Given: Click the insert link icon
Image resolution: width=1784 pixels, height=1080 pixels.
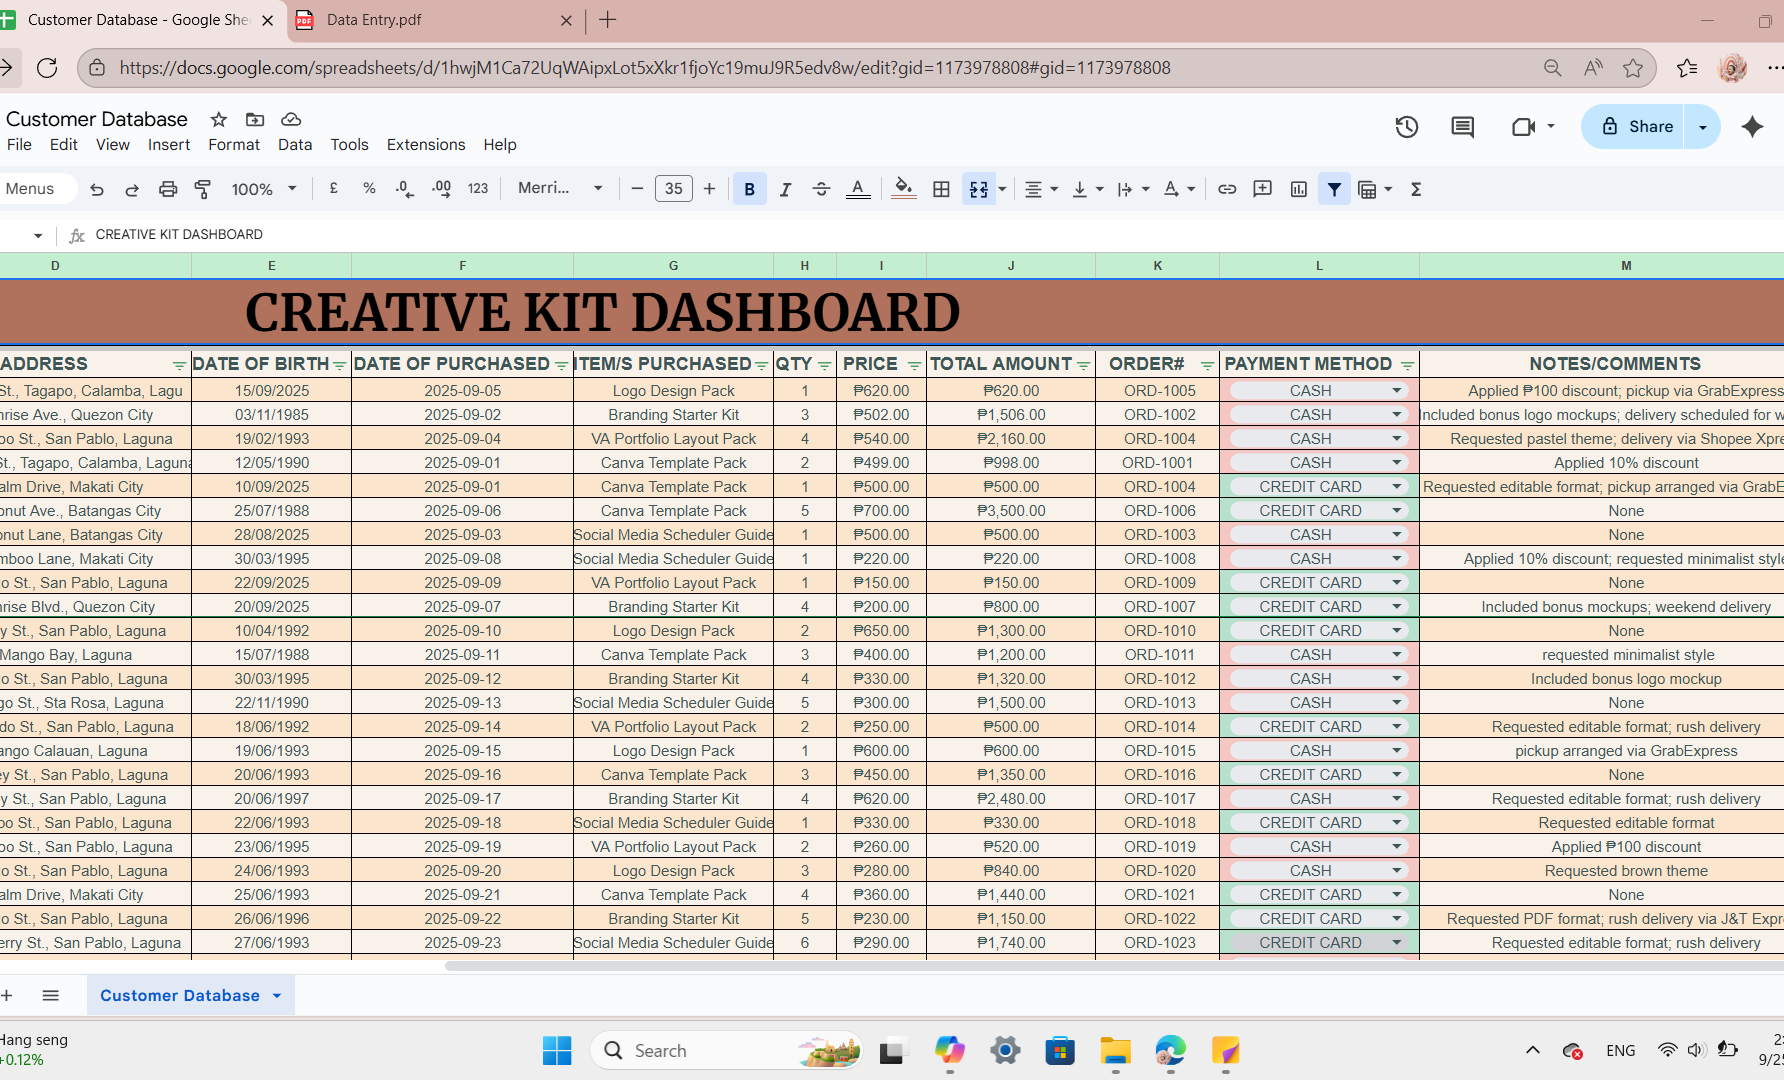Looking at the screenshot, I should point(1227,189).
